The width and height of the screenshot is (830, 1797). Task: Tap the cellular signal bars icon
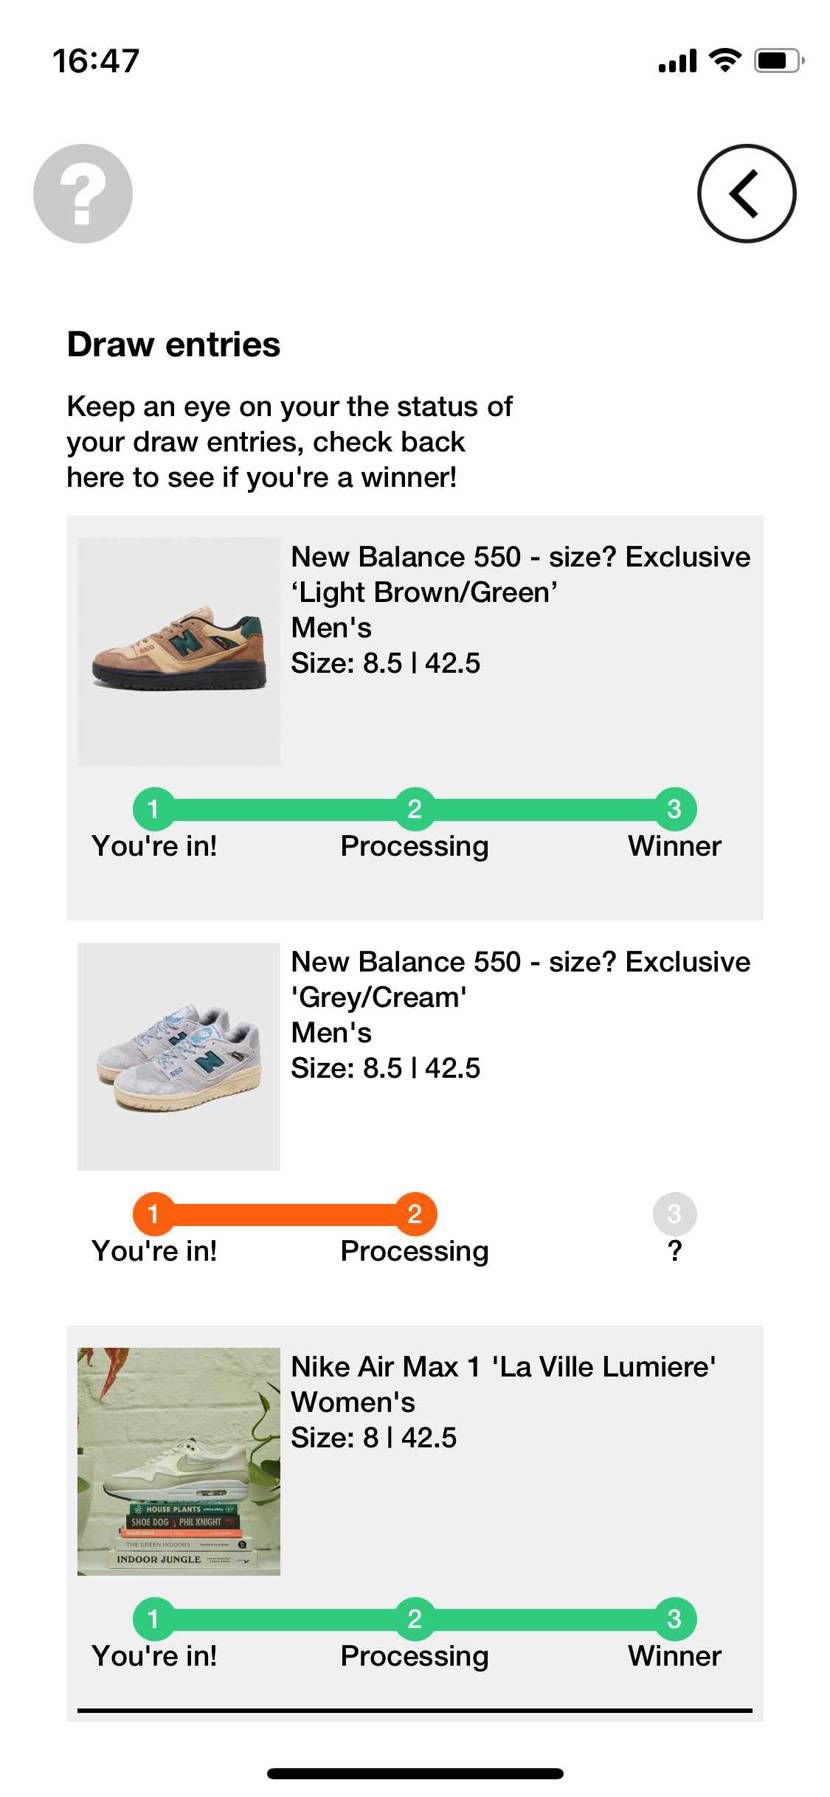[677, 61]
